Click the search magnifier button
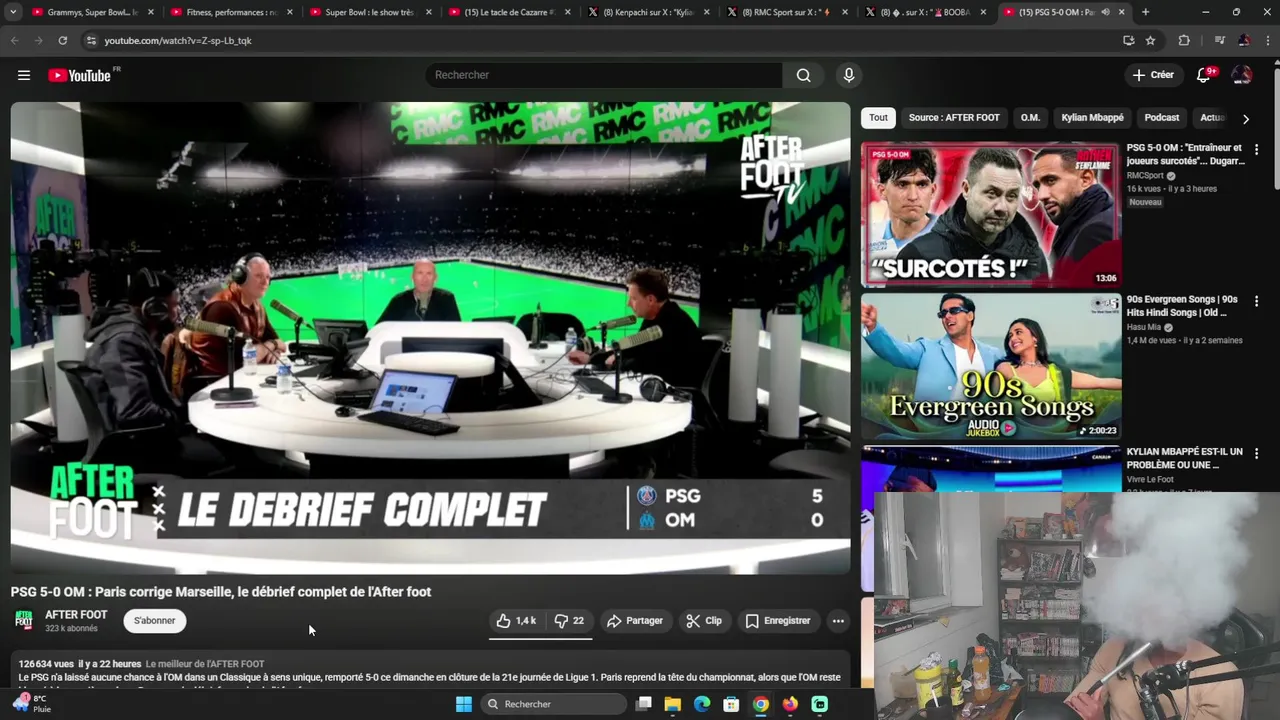The width and height of the screenshot is (1280, 720). pyautogui.click(x=804, y=75)
